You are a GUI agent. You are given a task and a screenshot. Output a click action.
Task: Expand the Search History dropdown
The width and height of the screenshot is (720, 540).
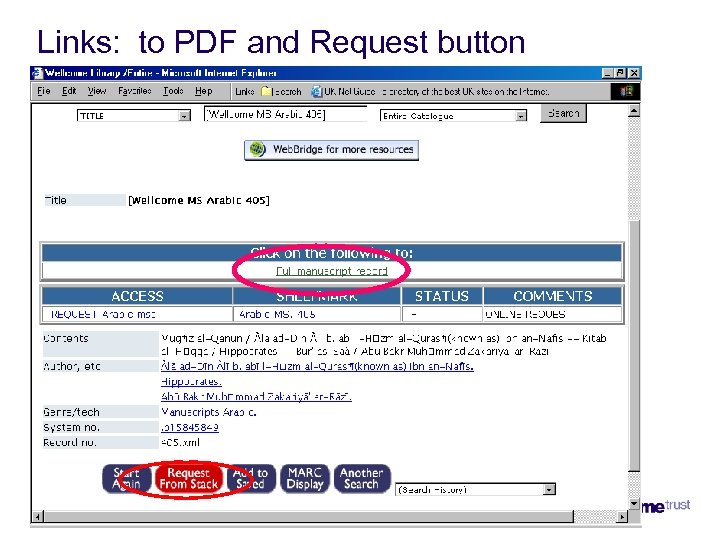tap(549, 489)
